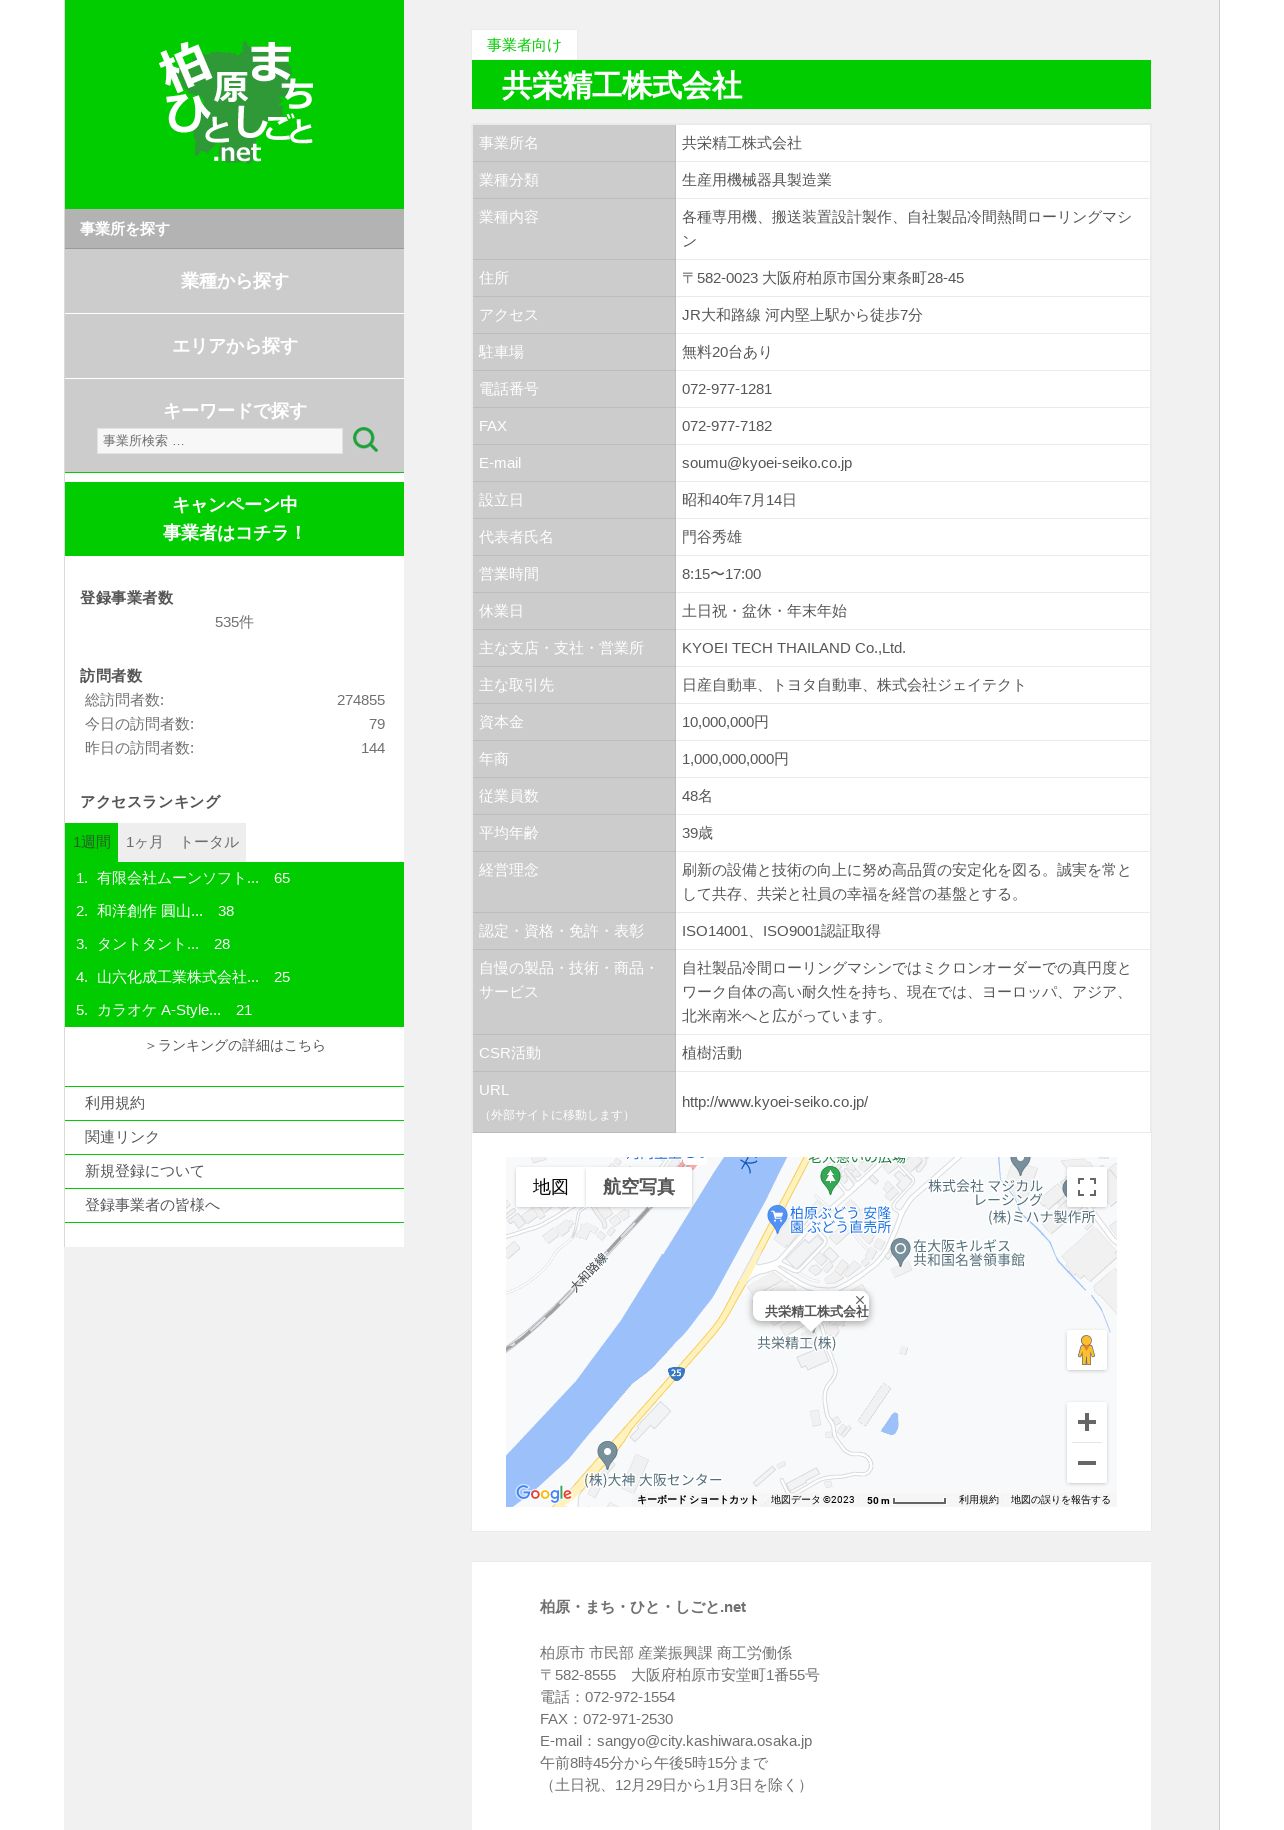Open ranking entry 和洋創作 圓山
The height and width of the screenshot is (1830, 1284).
click(150, 911)
